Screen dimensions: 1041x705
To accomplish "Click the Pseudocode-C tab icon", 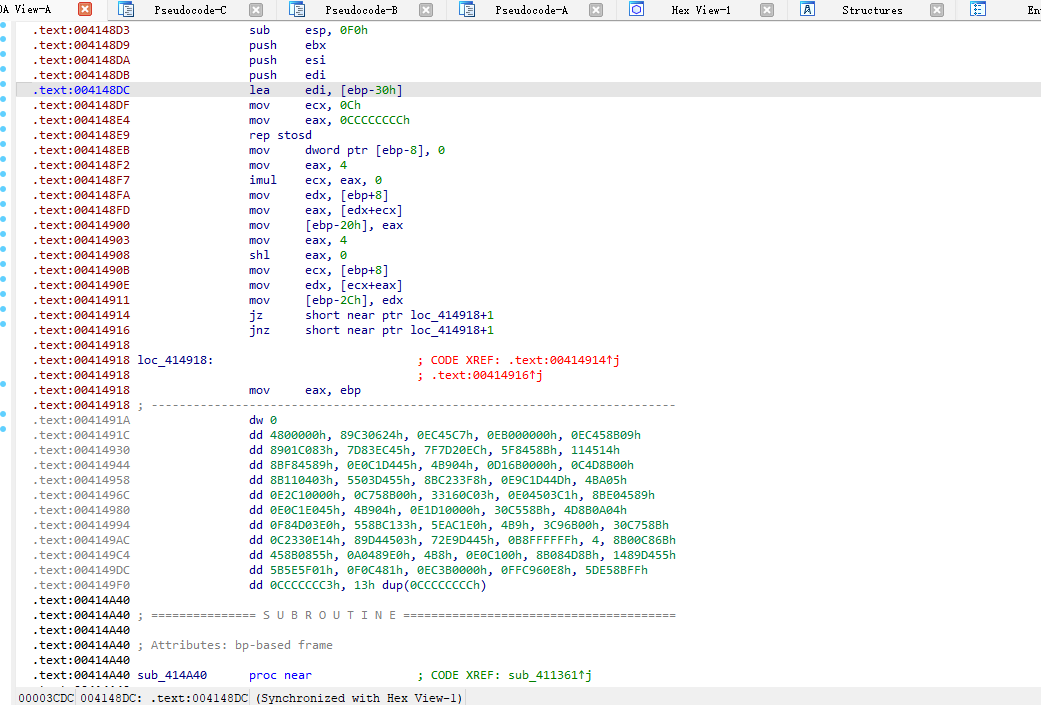I will [x=126, y=10].
